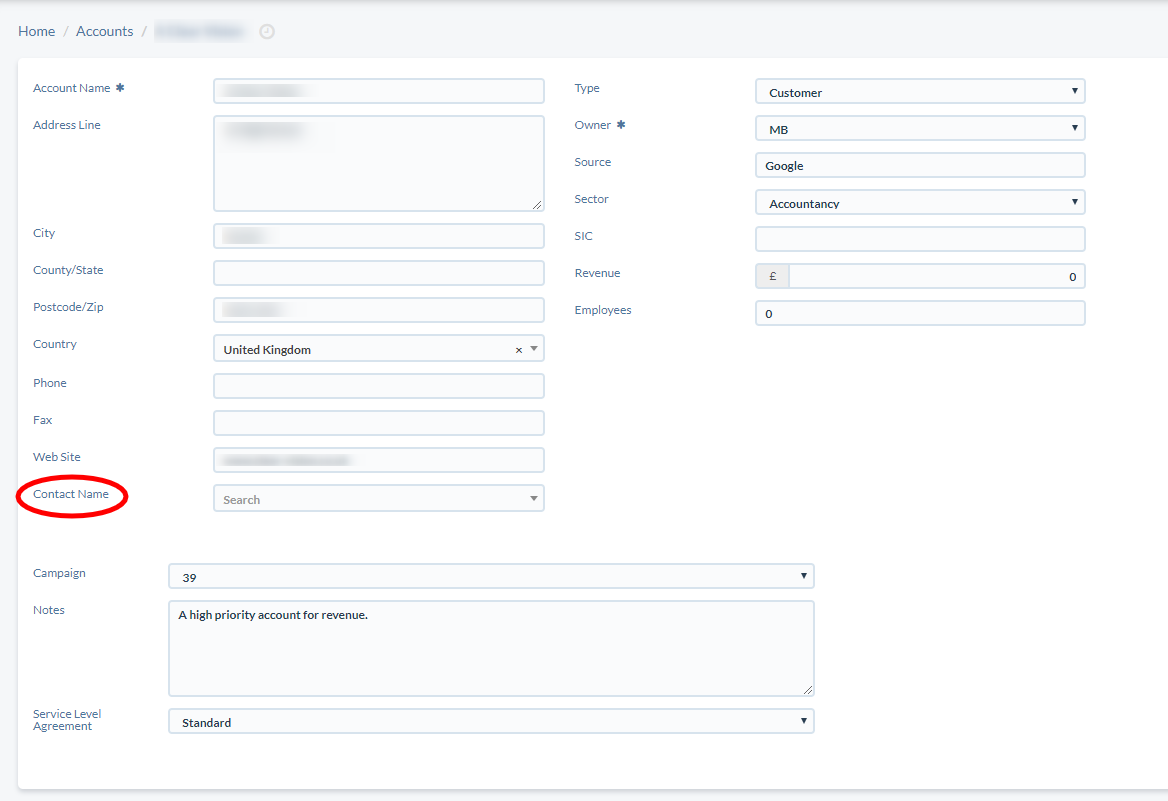Open Accounts breadcrumb link
Screen dimensions: 1168x801
pos(104,31)
